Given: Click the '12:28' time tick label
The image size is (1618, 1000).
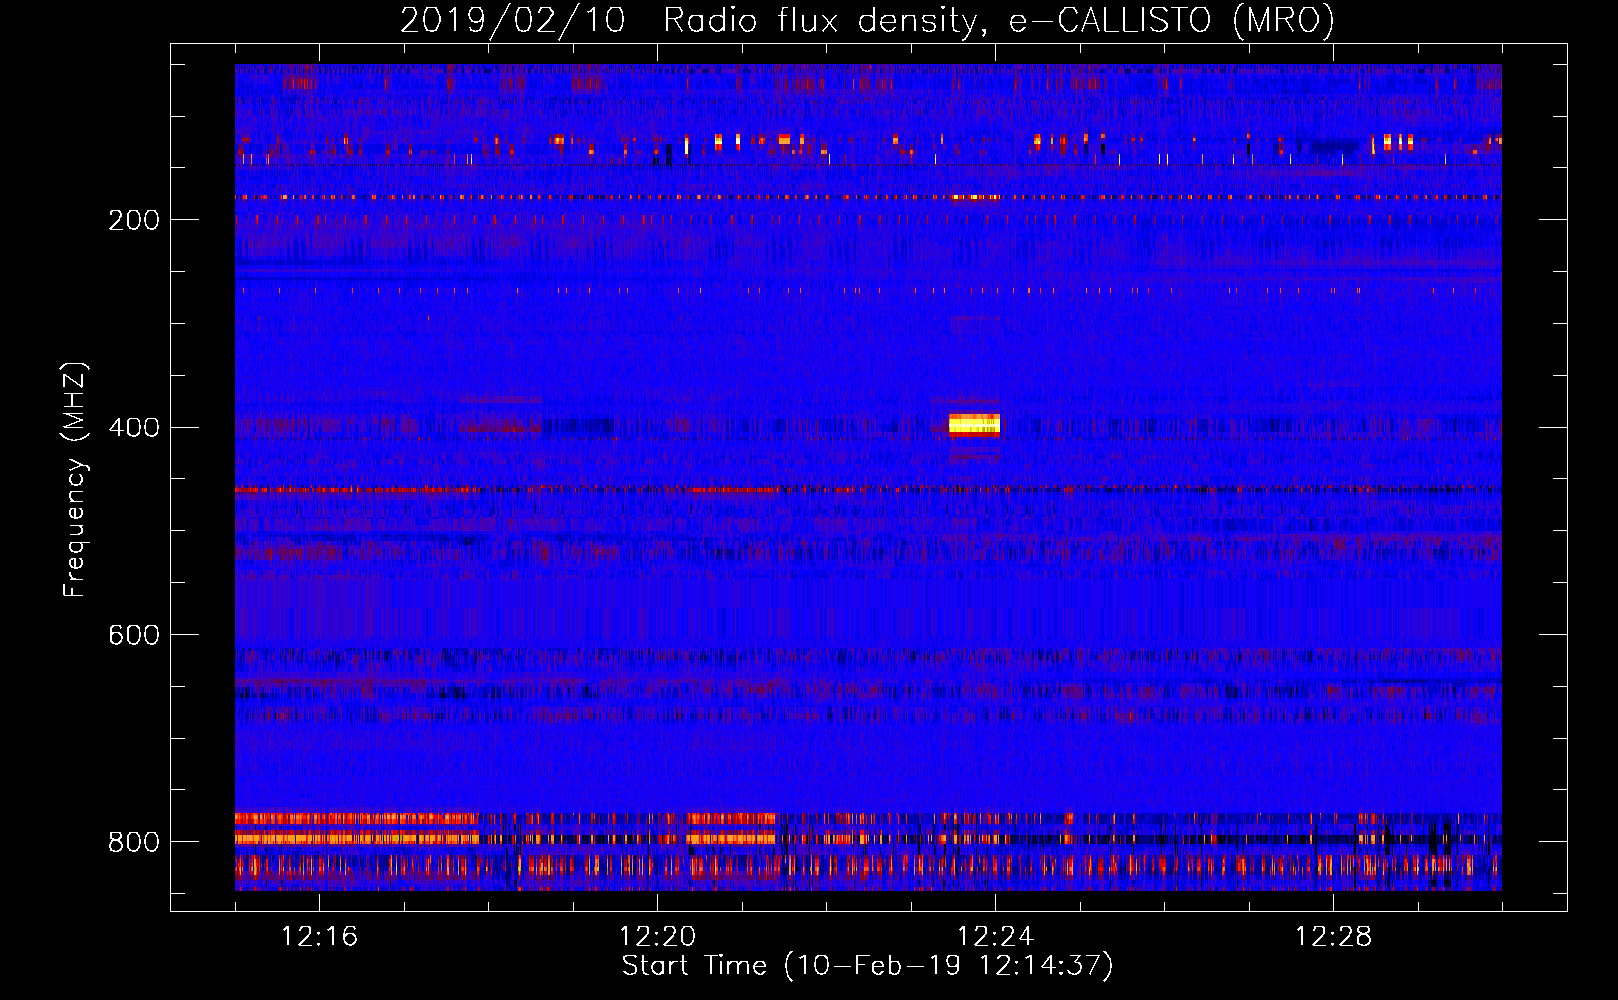Looking at the screenshot, I should 1333,937.
